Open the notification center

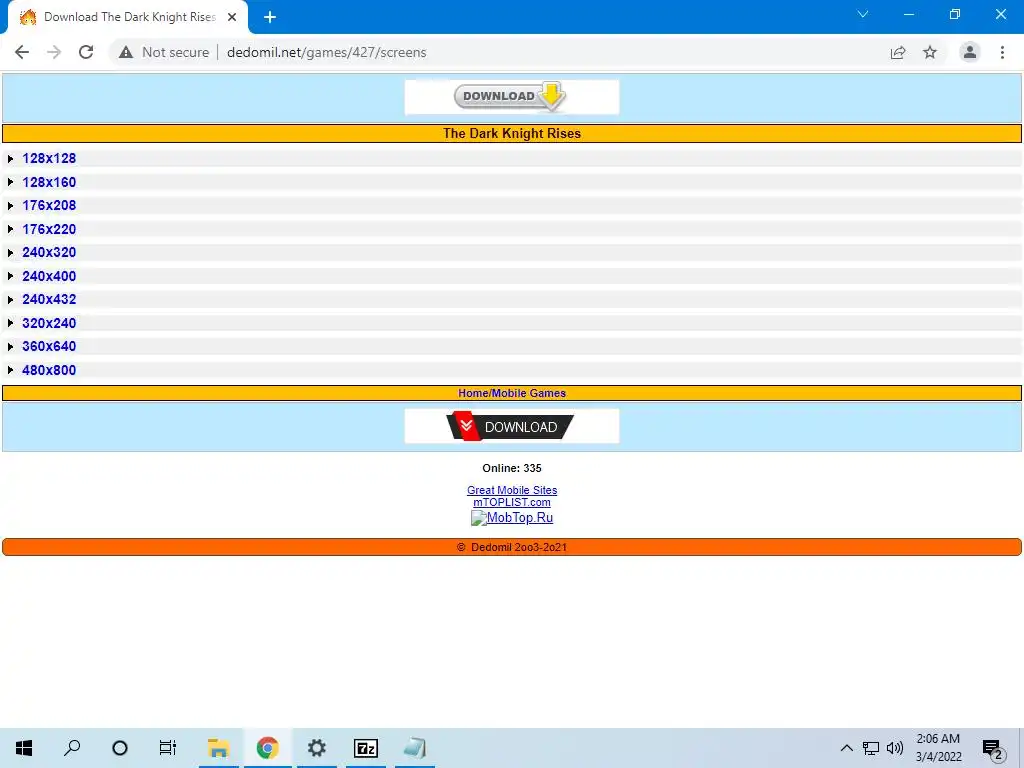coord(993,748)
